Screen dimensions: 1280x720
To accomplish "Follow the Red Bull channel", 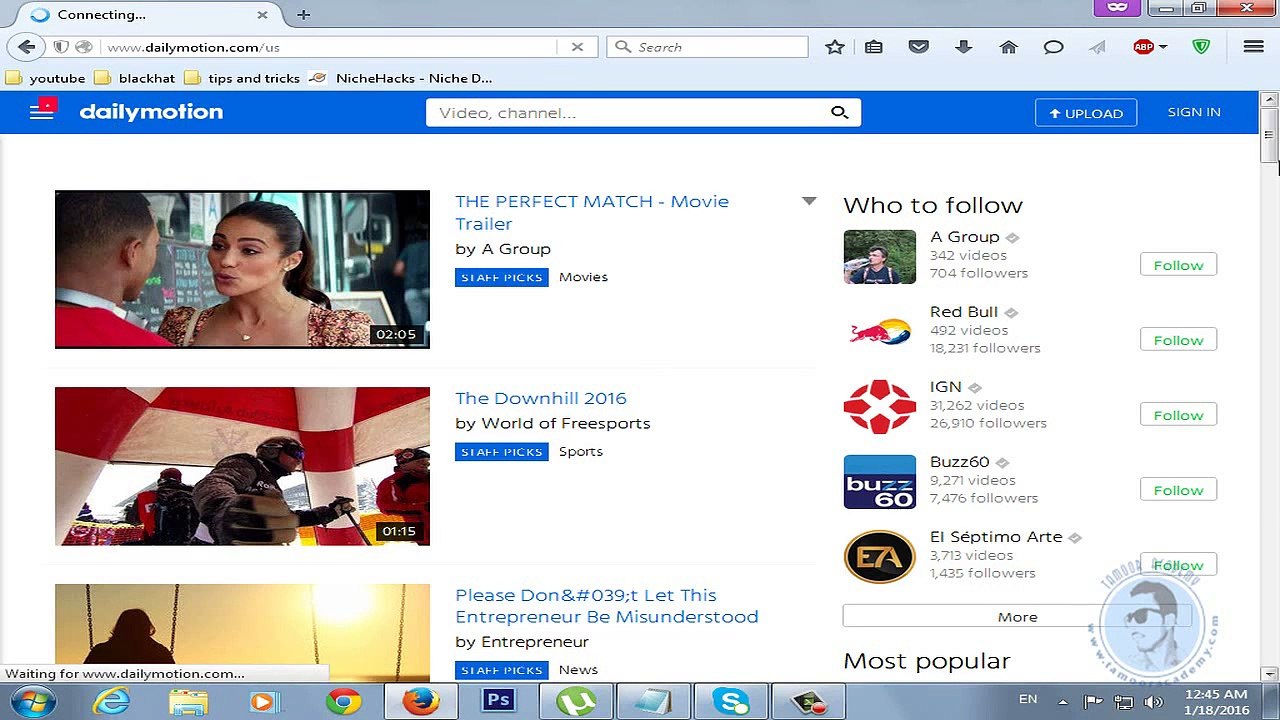I will tap(1178, 340).
